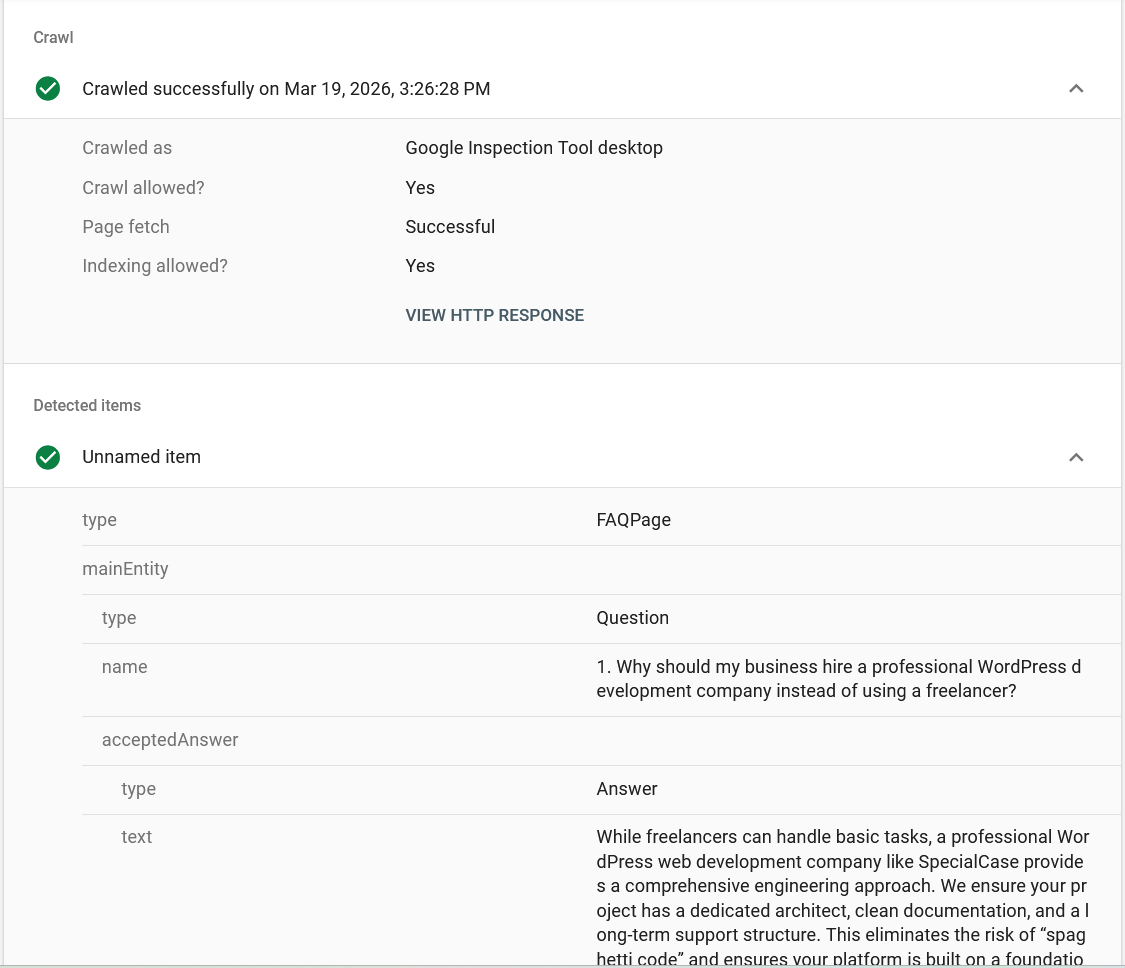Click the Detected items section label
Image resolution: width=1125 pixels, height=968 pixels.
point(87,405)
